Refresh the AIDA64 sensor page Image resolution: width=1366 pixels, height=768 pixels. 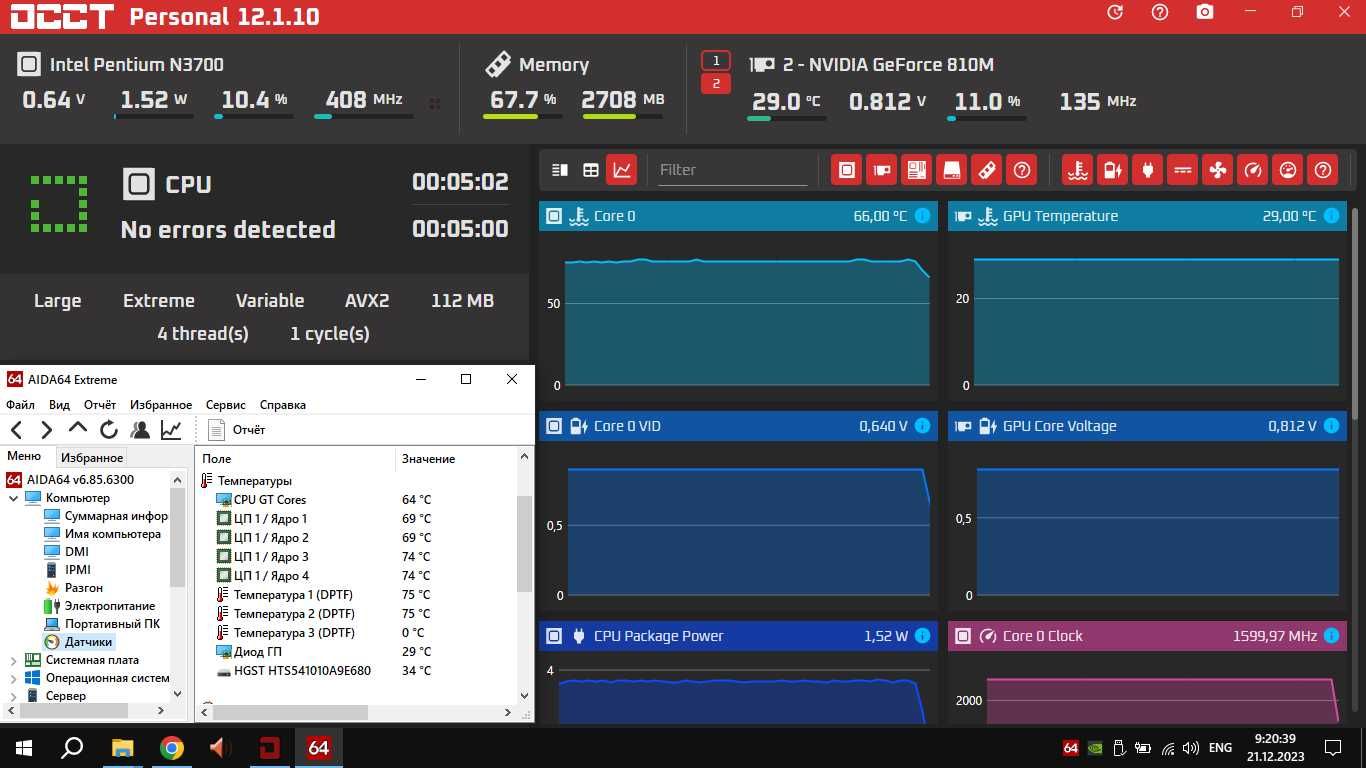tap(109, 430)
